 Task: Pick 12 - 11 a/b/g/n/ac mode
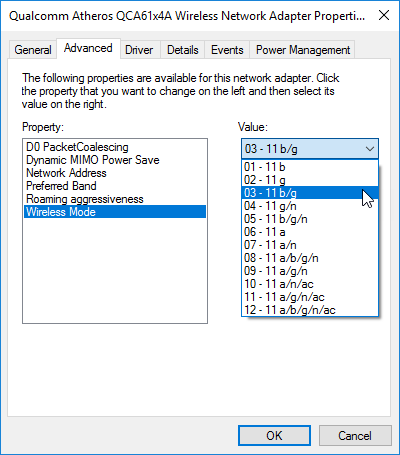310,310
